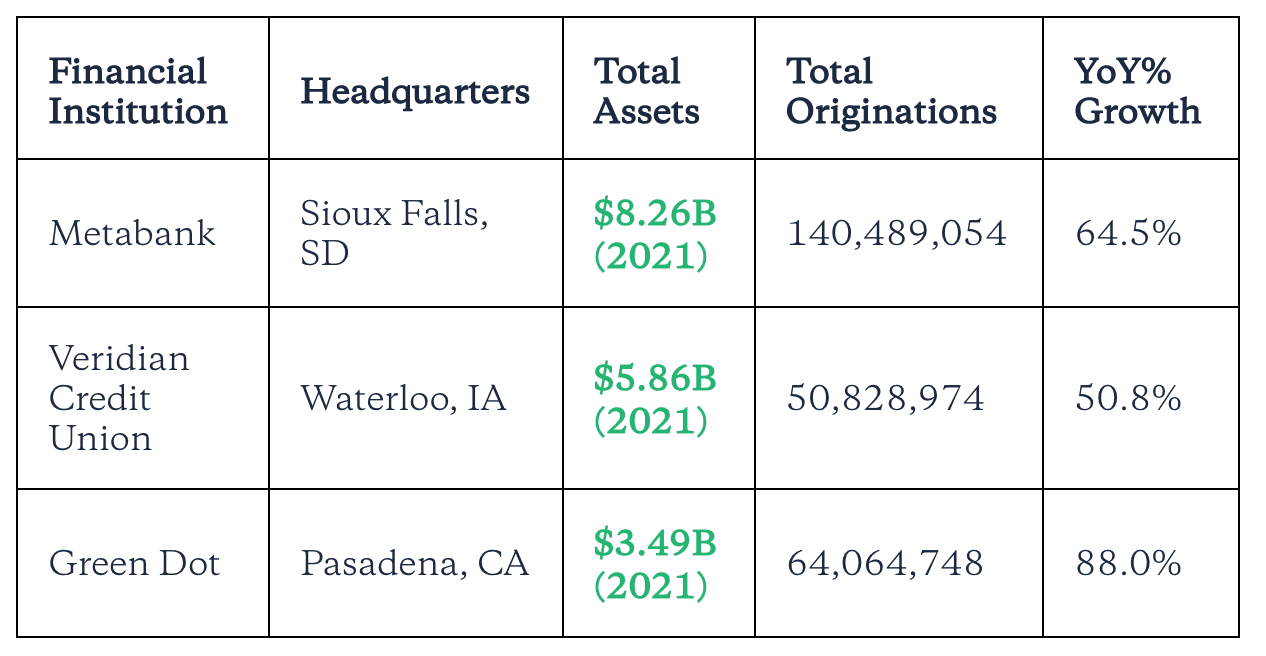Click the Financial Institution column header
The height and width of the screenshot is (656, 1266).
pos(138,91)
